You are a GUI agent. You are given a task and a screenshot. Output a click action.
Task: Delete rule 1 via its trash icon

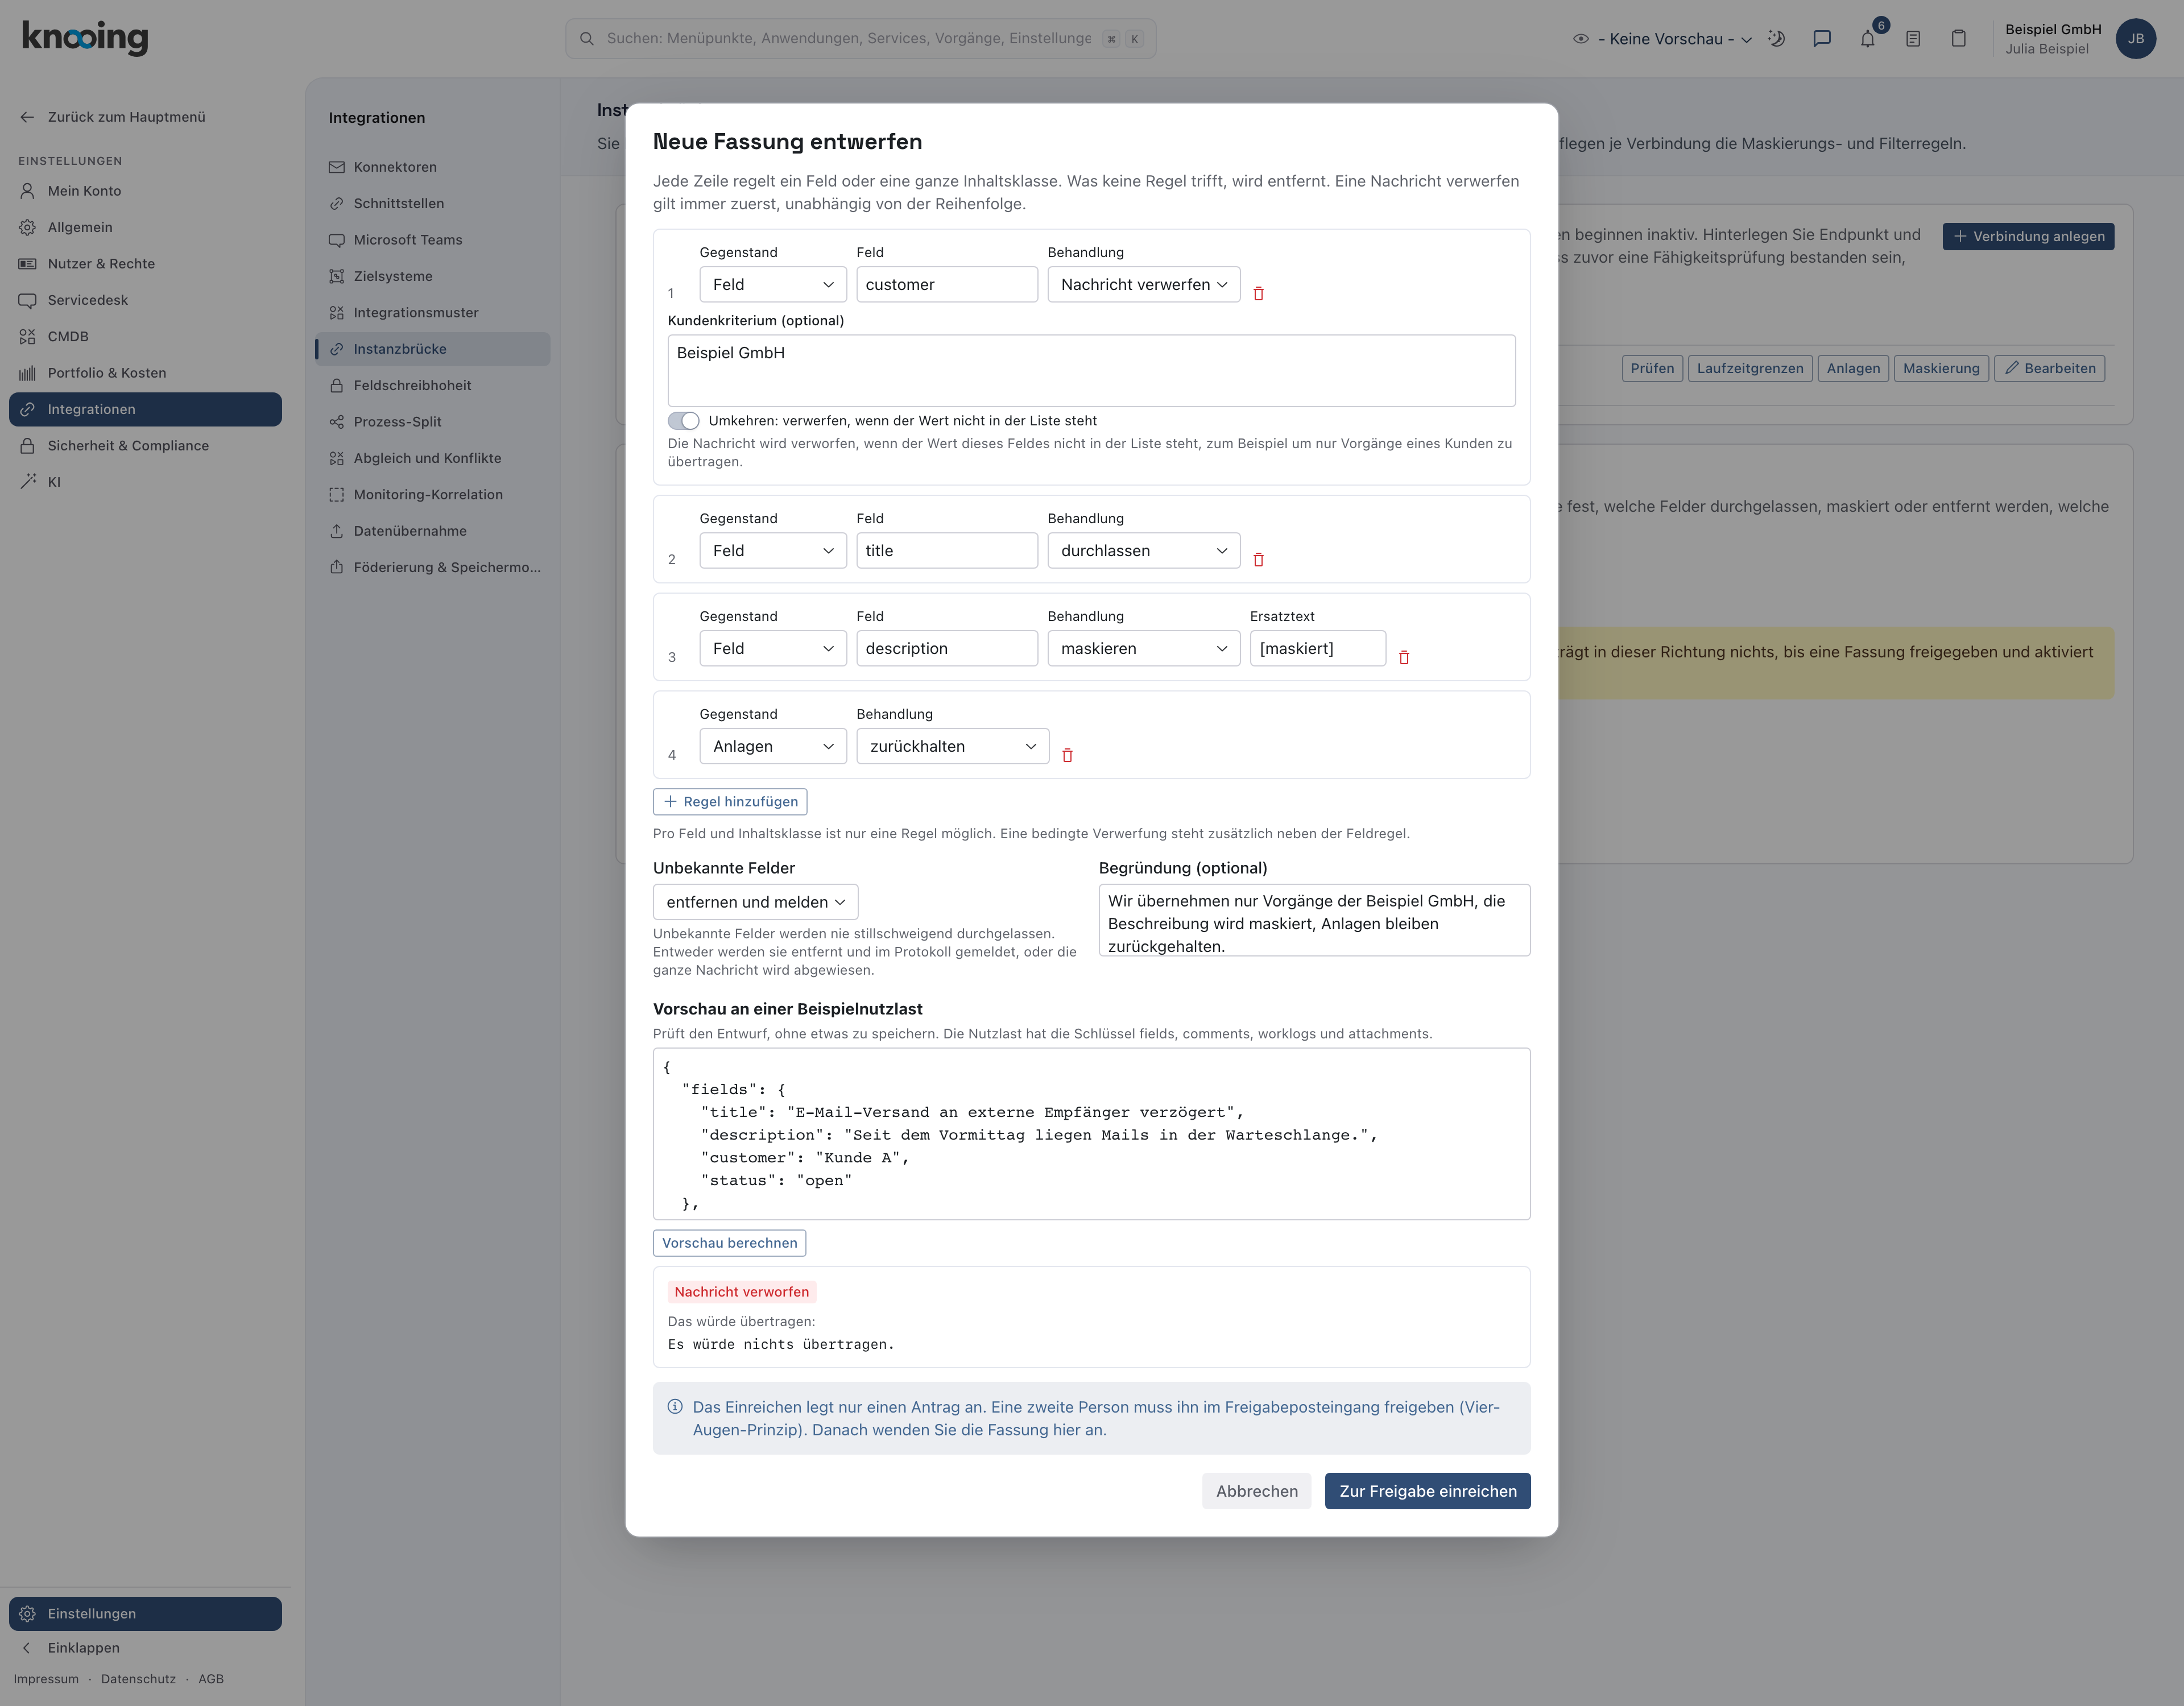1258,293
